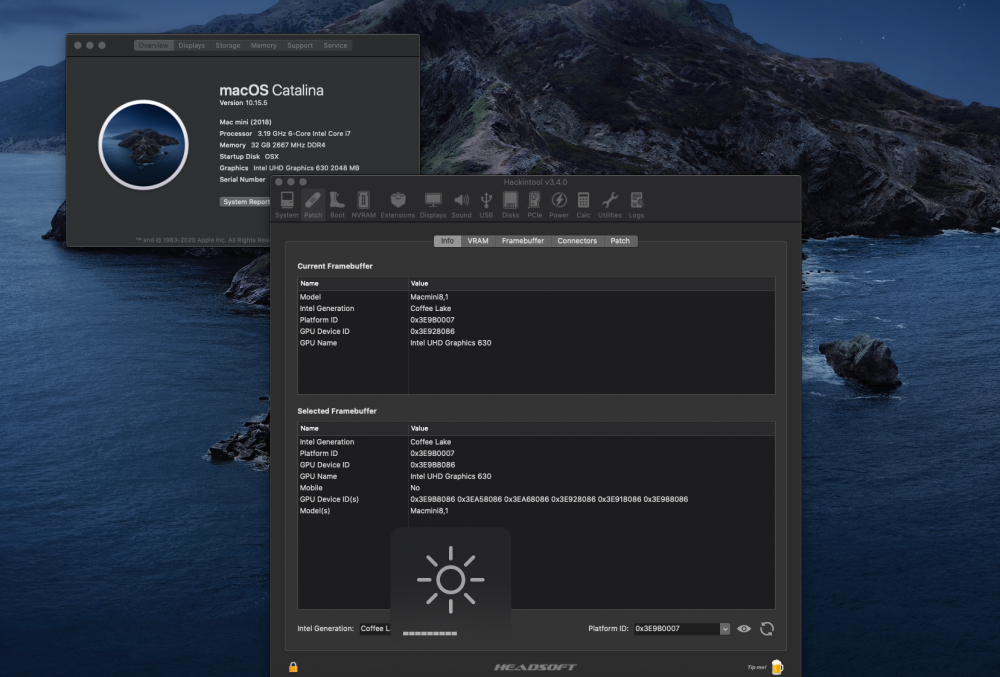Select the GPU Device ID(s) row
Screen dimensions: 1000x677
click(x=536, y=499)
